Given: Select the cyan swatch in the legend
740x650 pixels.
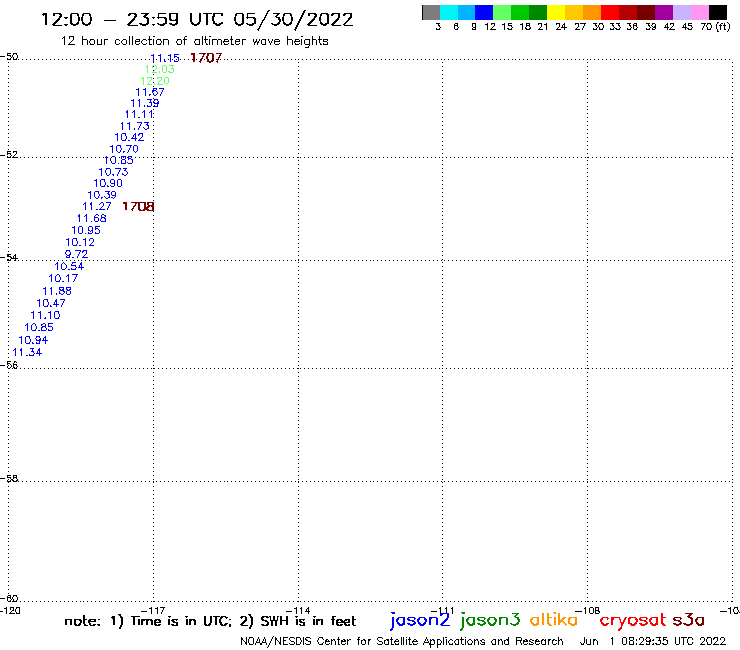Looking at the screenshot, I should [449, 12].
